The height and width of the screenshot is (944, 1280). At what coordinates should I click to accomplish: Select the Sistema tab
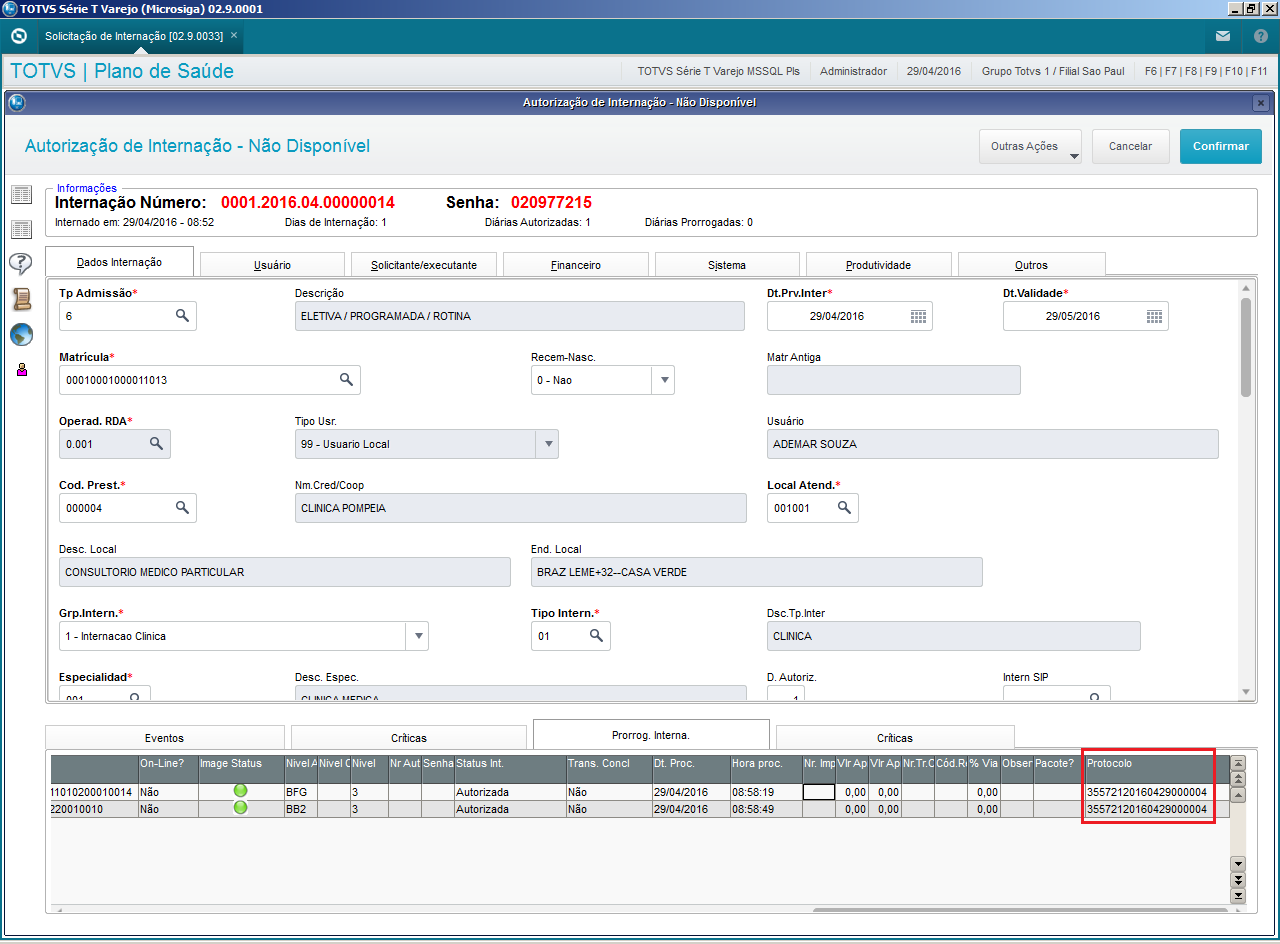click(x=727, y=265)
